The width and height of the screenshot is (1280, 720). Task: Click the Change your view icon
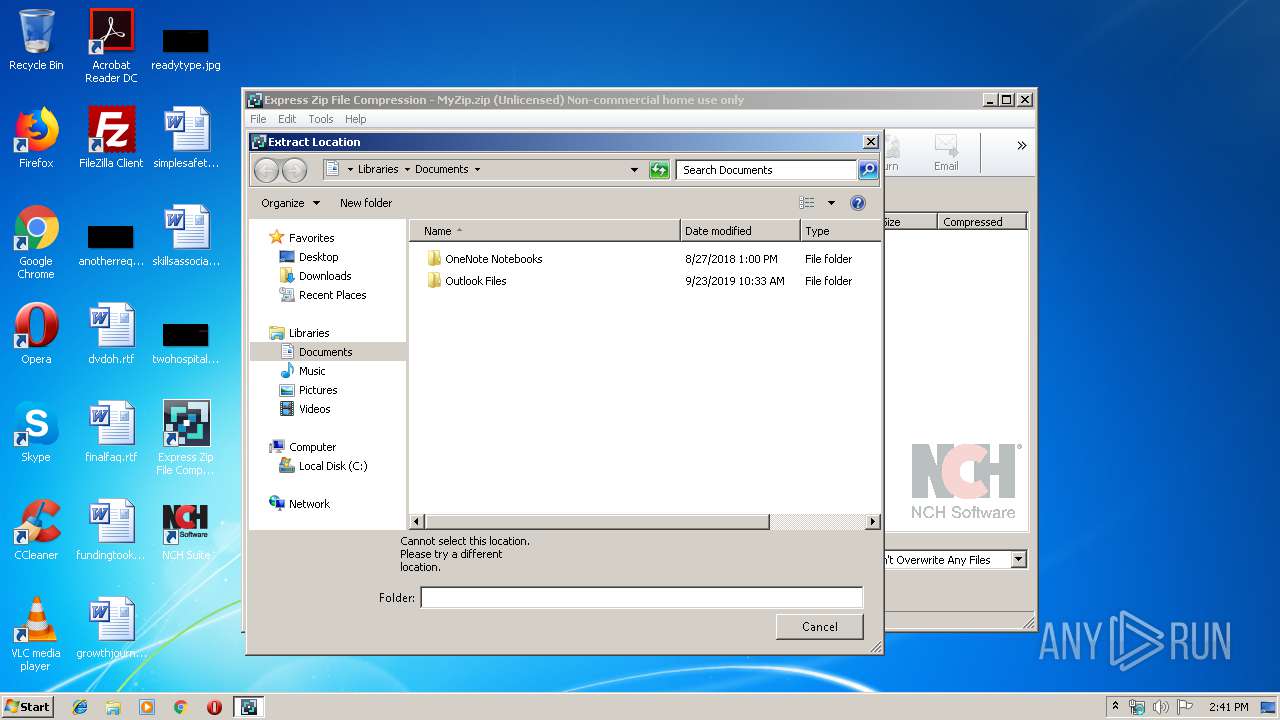pos(807,203)
